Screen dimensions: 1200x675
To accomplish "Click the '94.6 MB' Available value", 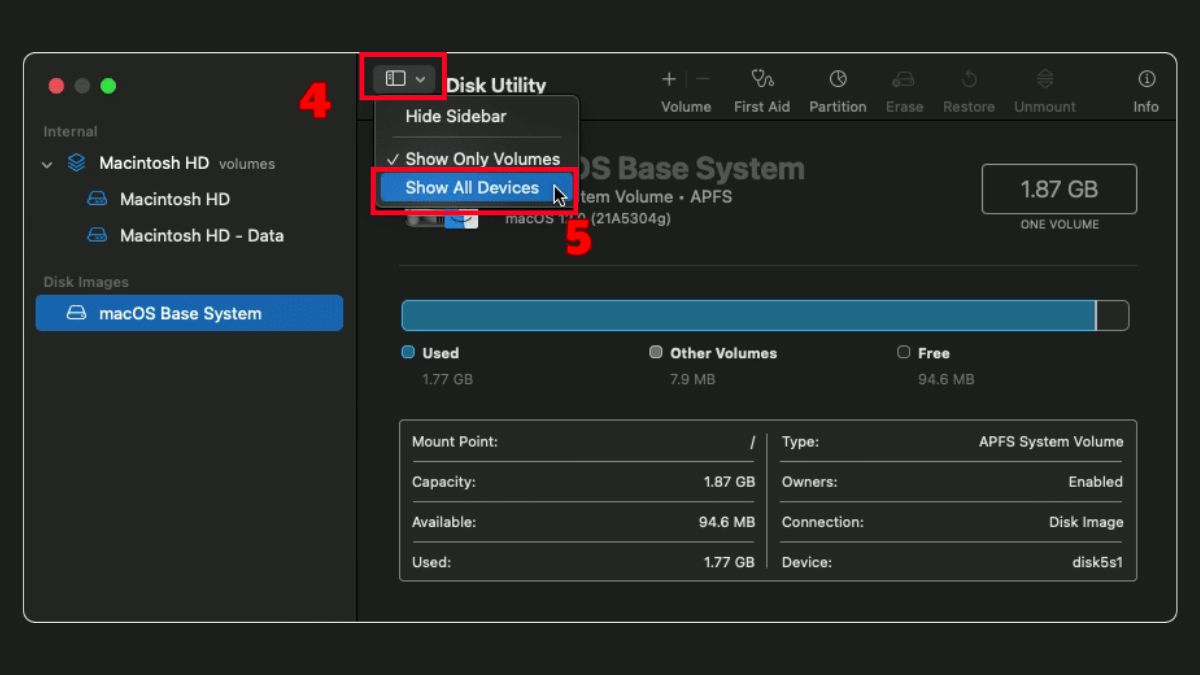I will (726, 522).
